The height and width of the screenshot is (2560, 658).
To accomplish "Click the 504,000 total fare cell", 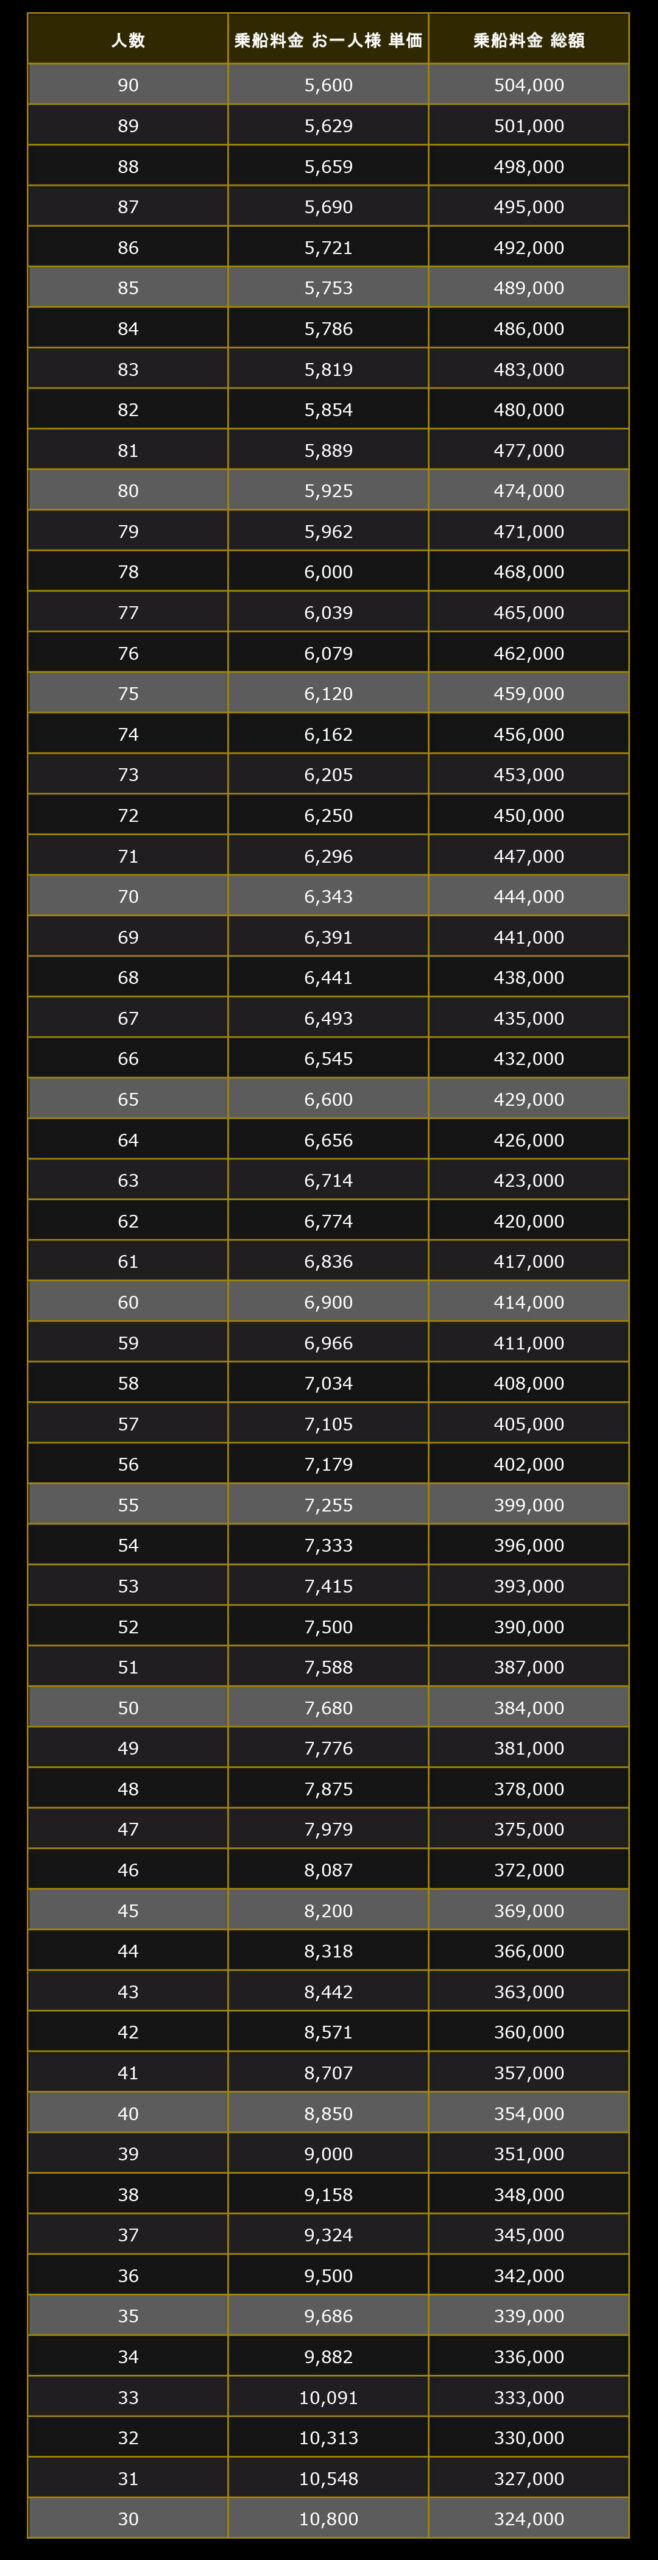I will coord(529,85).
